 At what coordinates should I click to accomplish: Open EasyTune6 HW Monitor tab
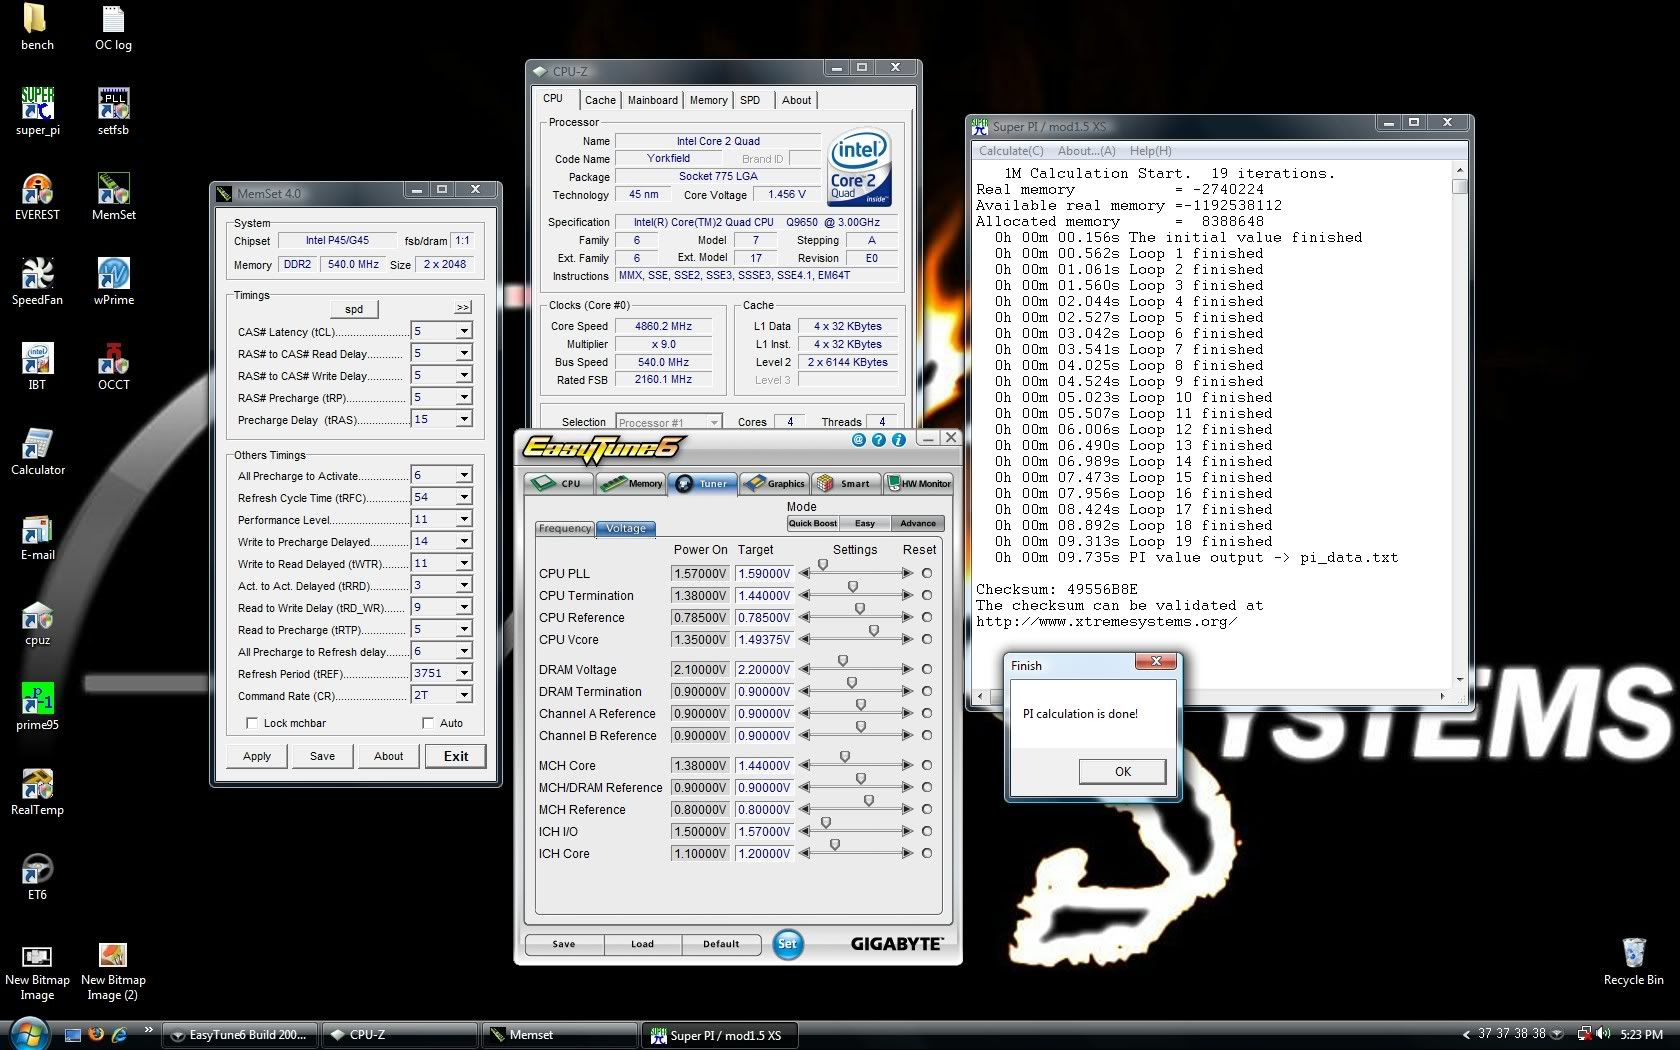(x=918, y=483)
